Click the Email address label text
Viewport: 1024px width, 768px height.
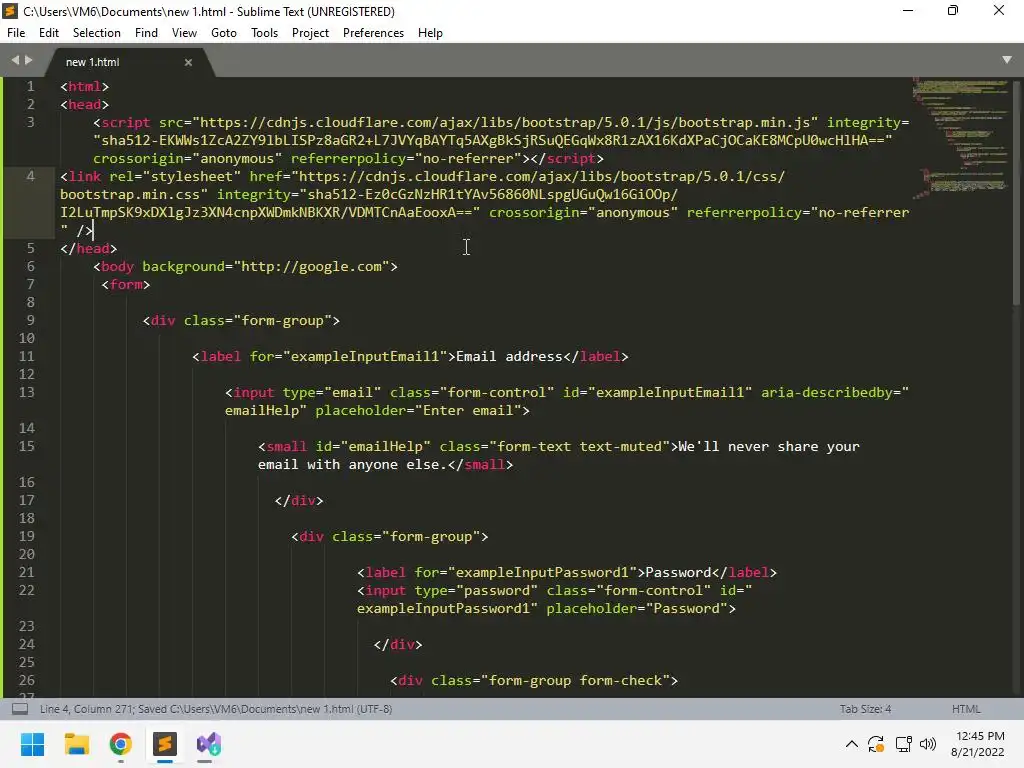point(509,357)
